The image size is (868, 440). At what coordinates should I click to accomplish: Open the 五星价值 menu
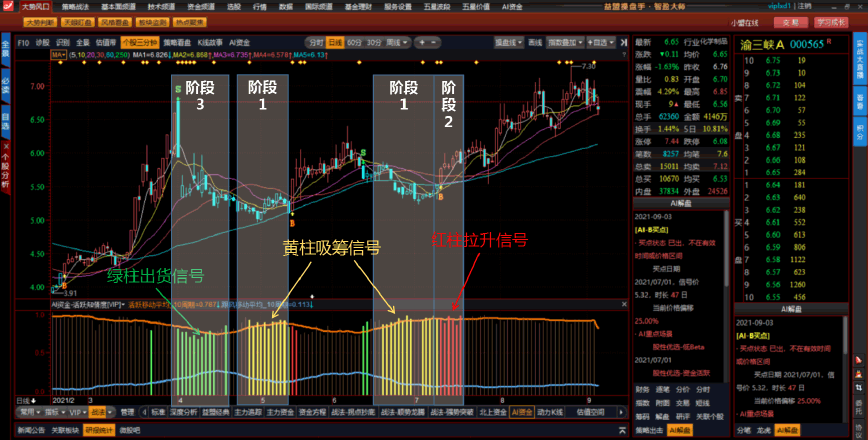(x=476, y=7)
